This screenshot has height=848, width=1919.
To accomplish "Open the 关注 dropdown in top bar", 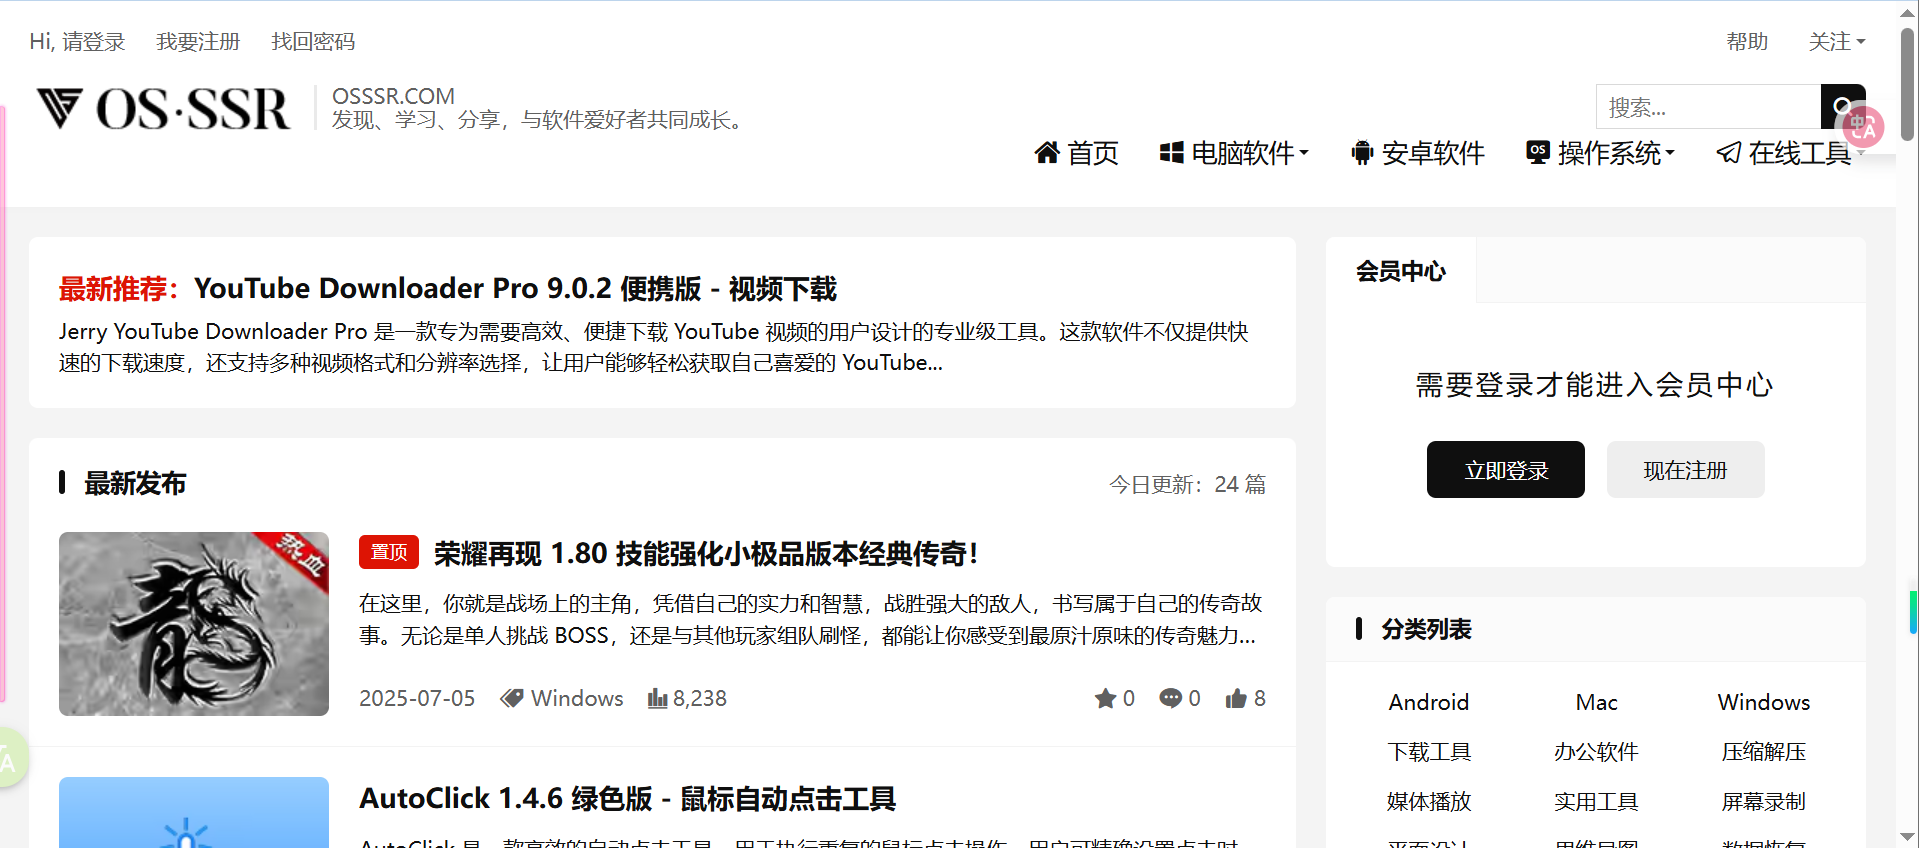I will coord(1836,42).
